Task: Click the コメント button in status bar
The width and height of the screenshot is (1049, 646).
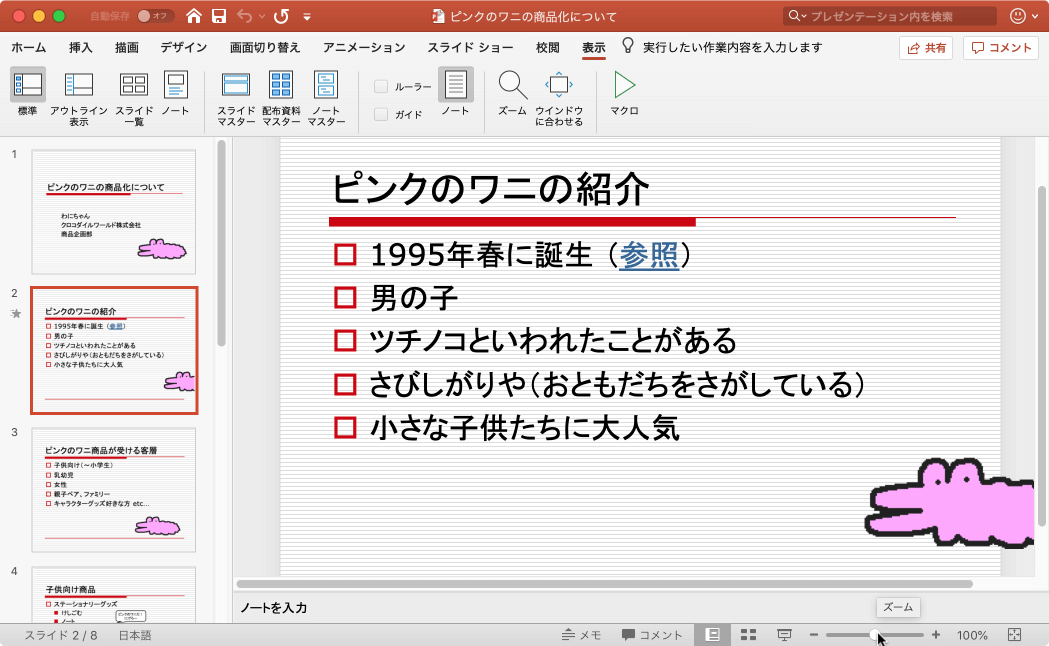Action: (x=652, y=635)
